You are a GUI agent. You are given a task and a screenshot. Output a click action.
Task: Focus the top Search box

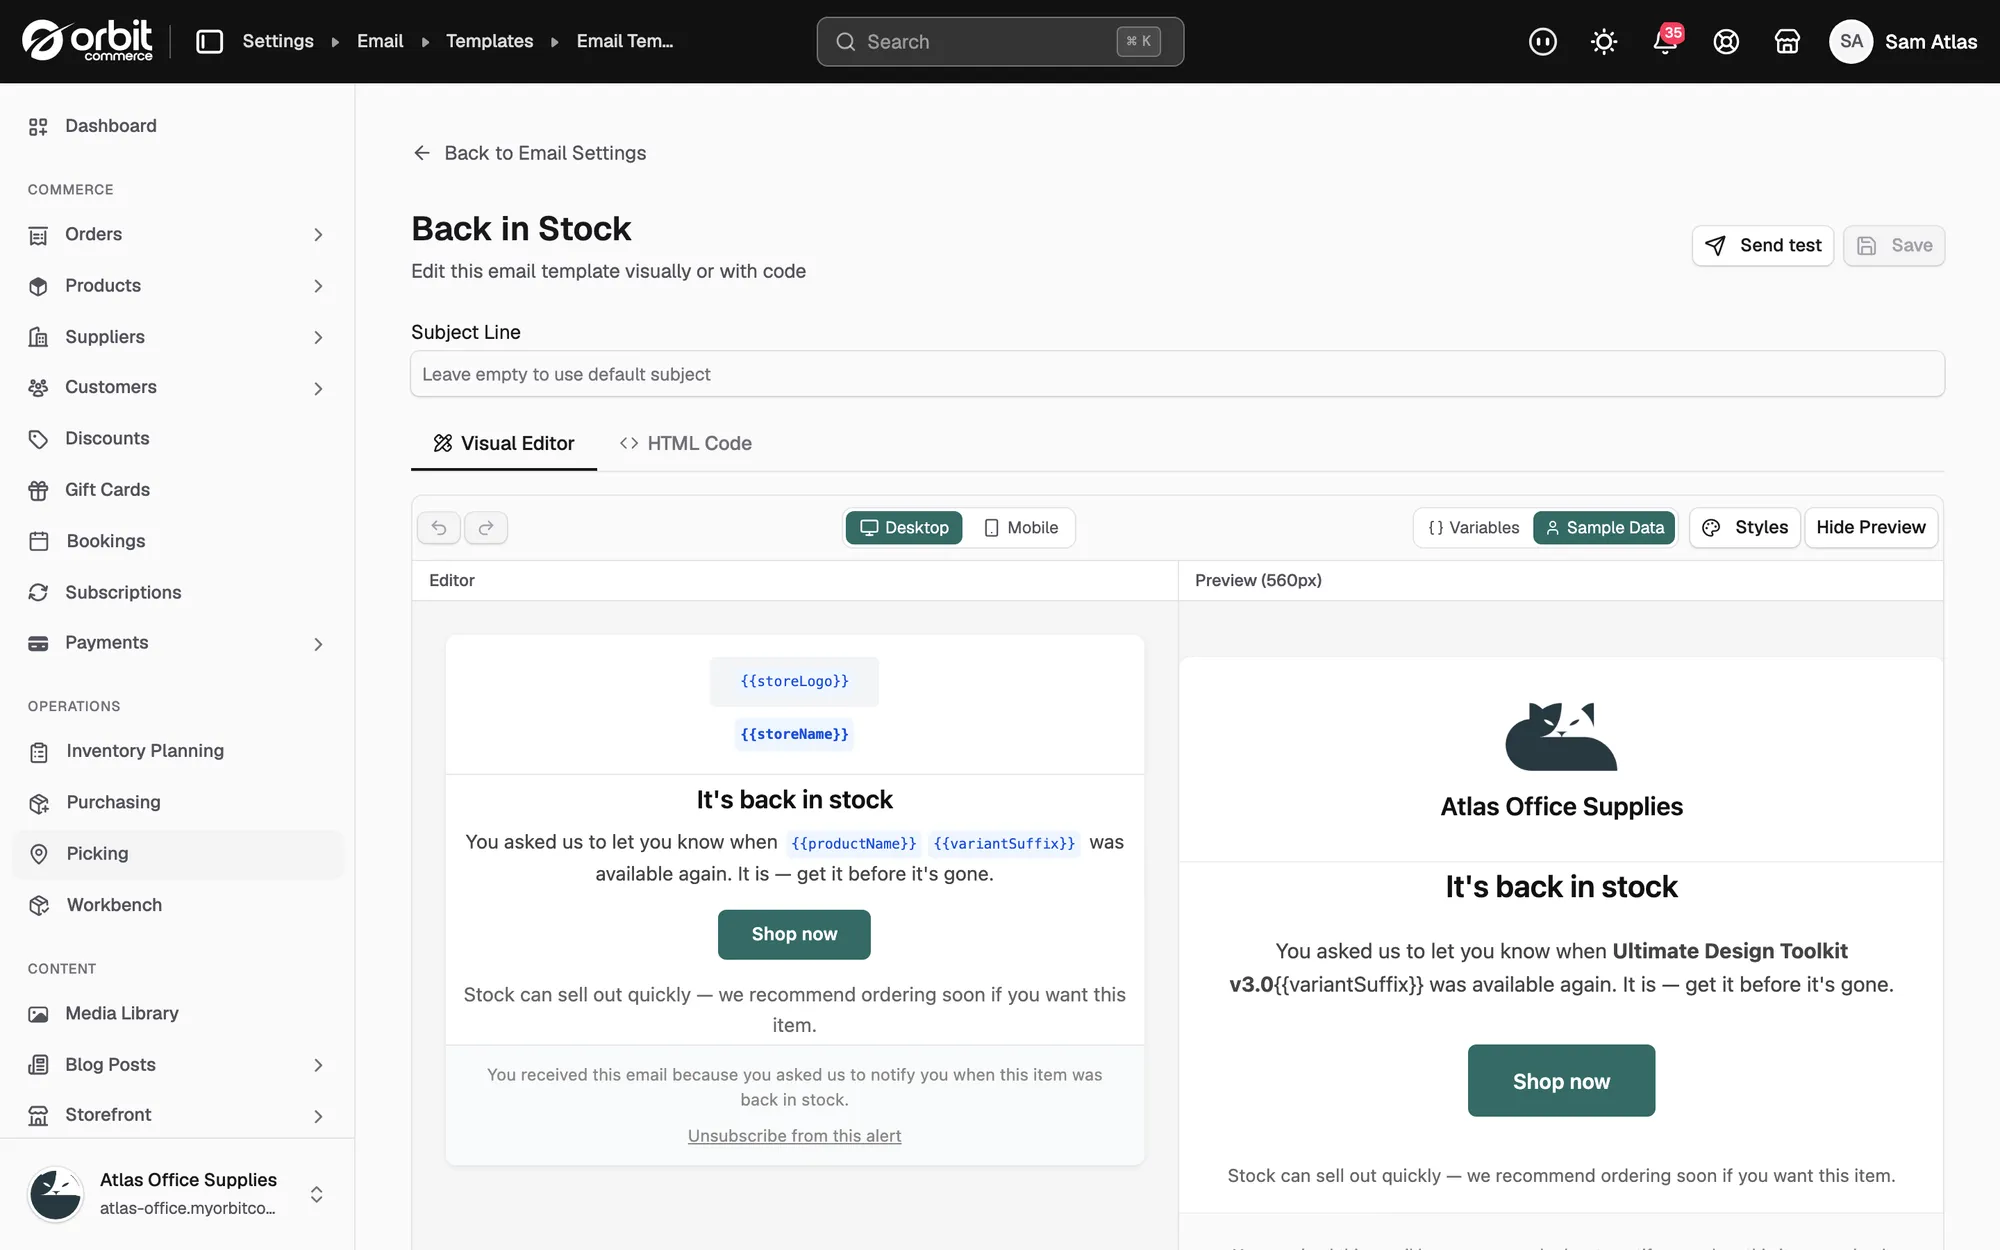pos(1000,41)
